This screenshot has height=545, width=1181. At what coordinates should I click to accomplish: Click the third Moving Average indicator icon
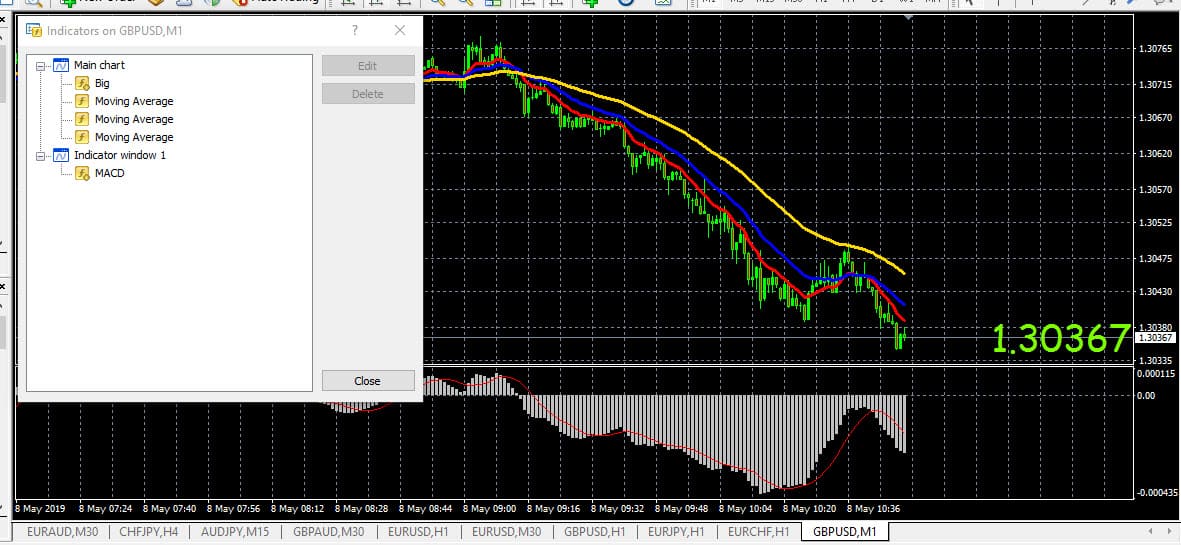83,137
